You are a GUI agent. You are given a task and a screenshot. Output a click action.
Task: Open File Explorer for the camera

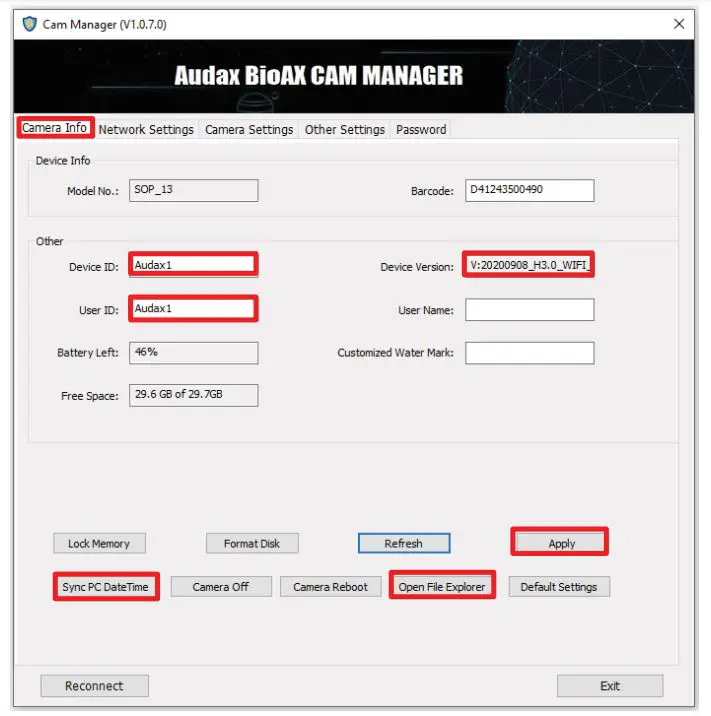[442, 586]
